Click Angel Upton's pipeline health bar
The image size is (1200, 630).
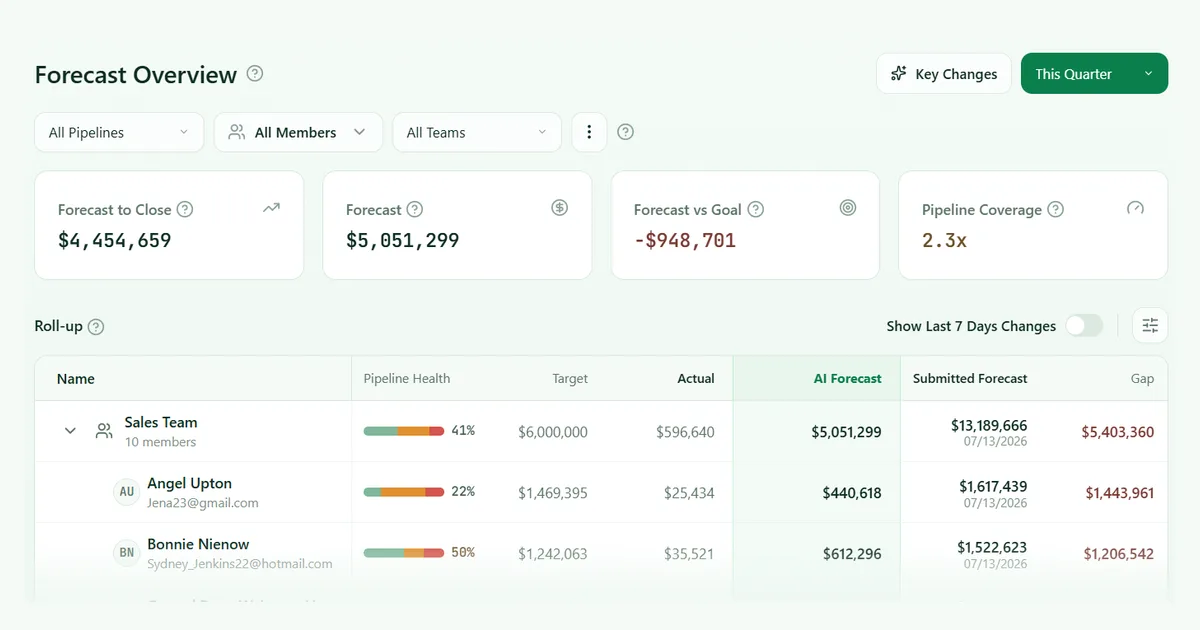[x=404, y=492]
